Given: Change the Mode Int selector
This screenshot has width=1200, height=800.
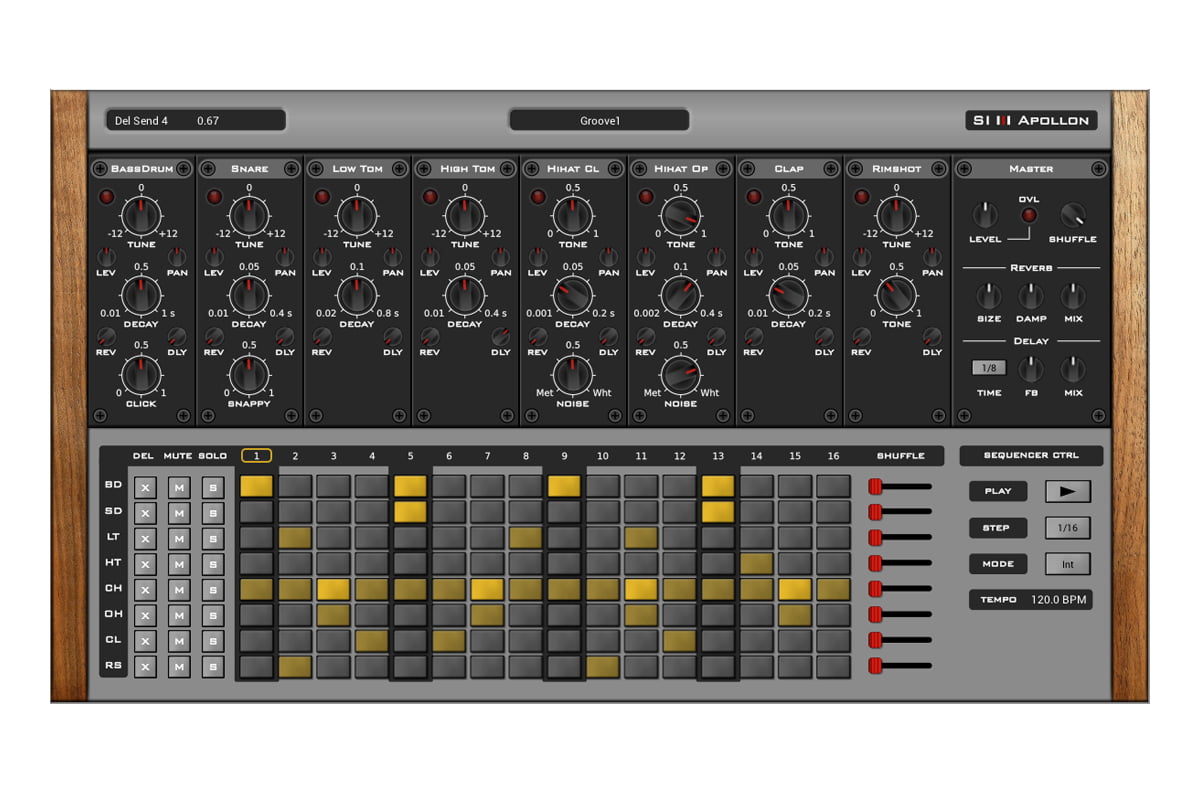Looking at the screenshot, I should pos(1068,564).
